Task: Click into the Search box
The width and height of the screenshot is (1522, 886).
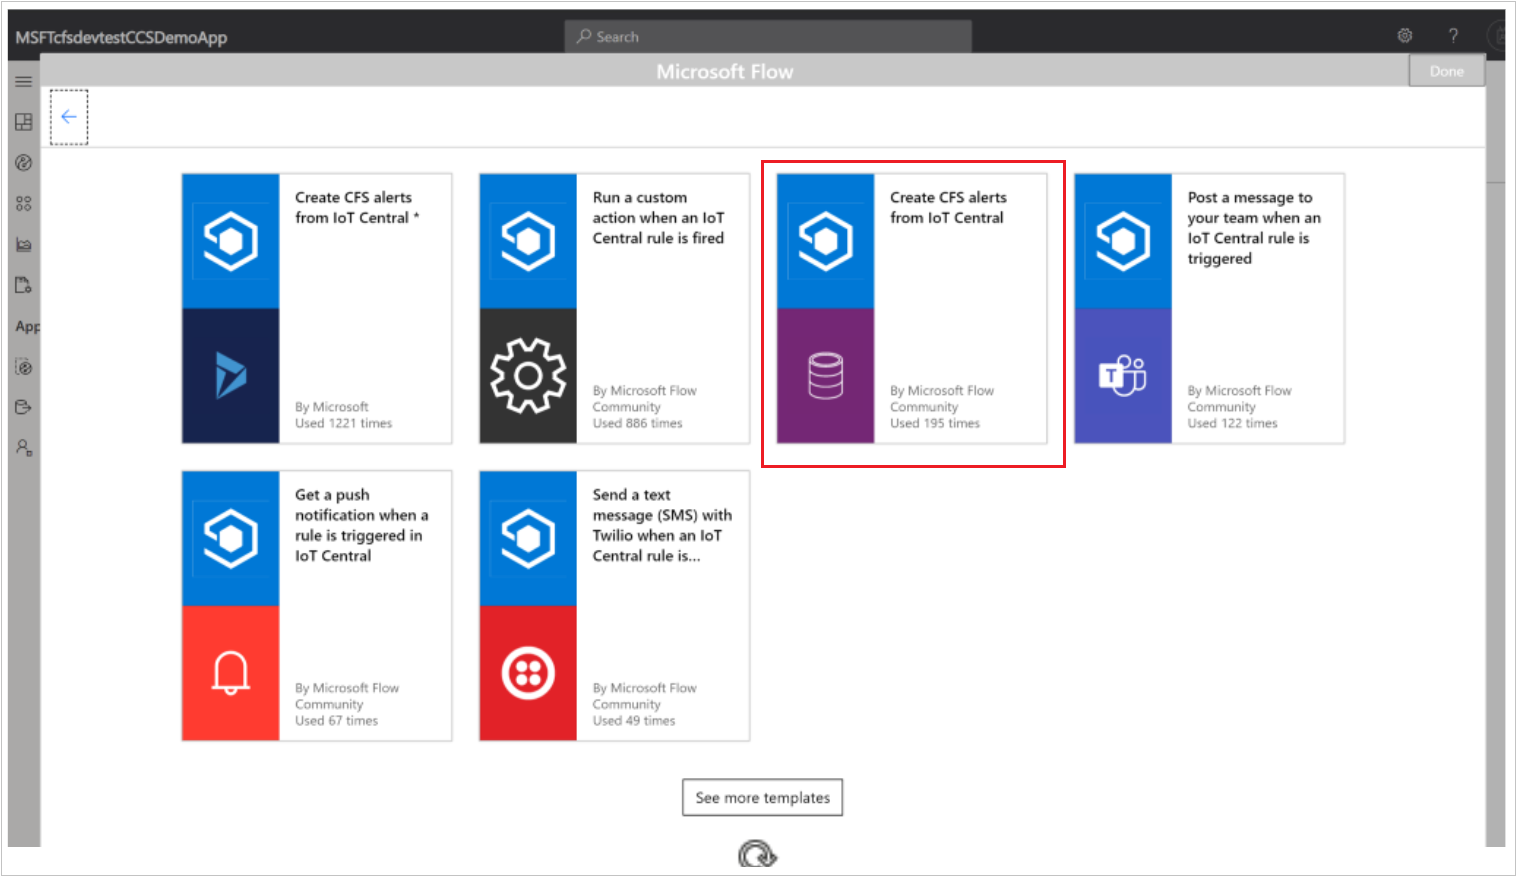Action: (x=768, y=37)
